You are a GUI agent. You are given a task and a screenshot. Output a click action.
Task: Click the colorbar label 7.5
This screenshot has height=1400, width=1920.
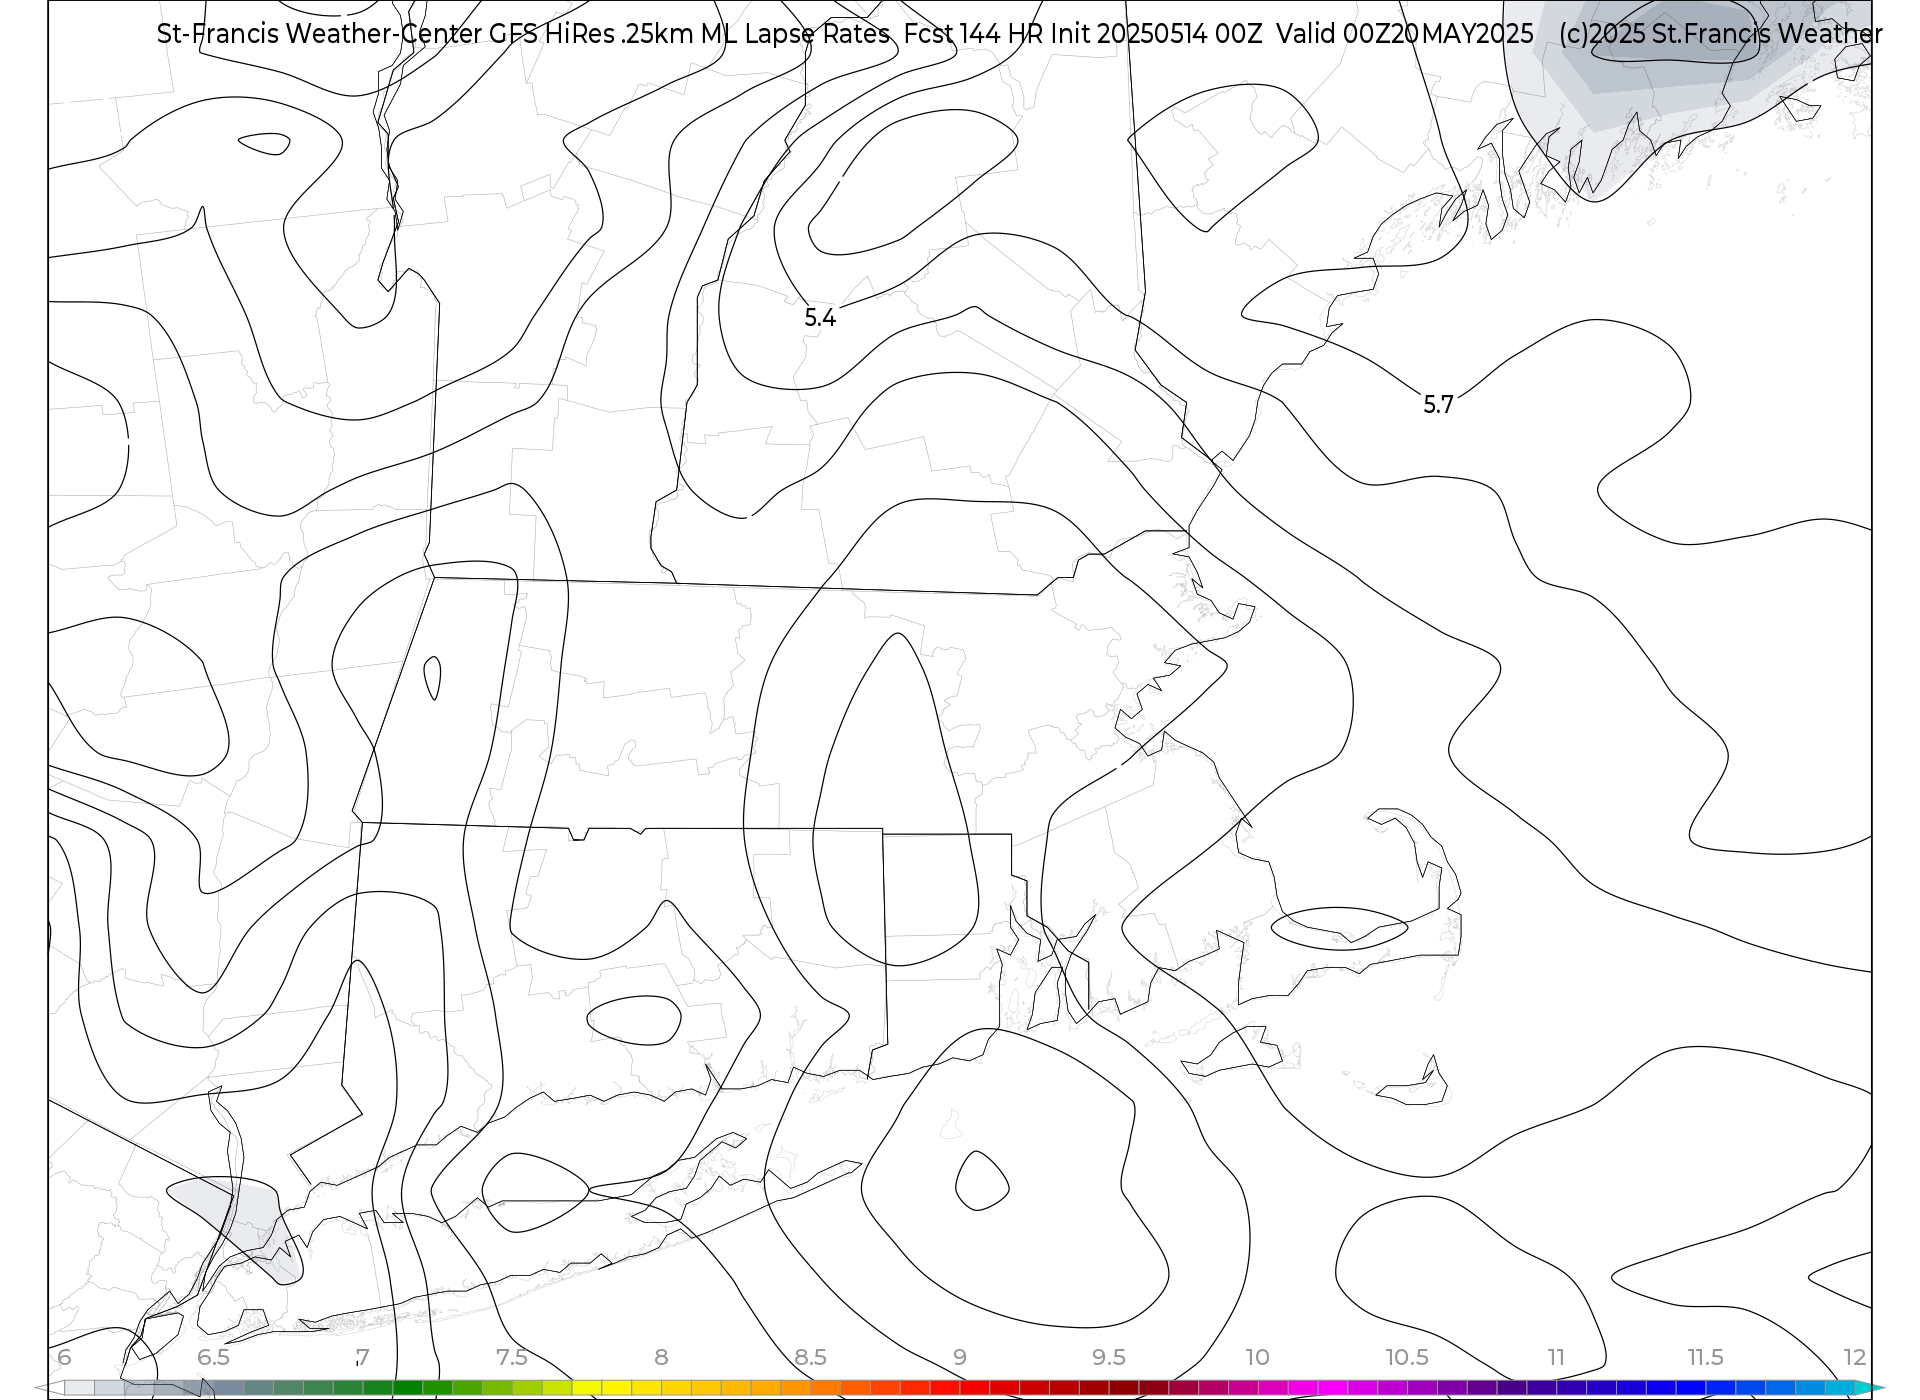tap(511, 1357)
